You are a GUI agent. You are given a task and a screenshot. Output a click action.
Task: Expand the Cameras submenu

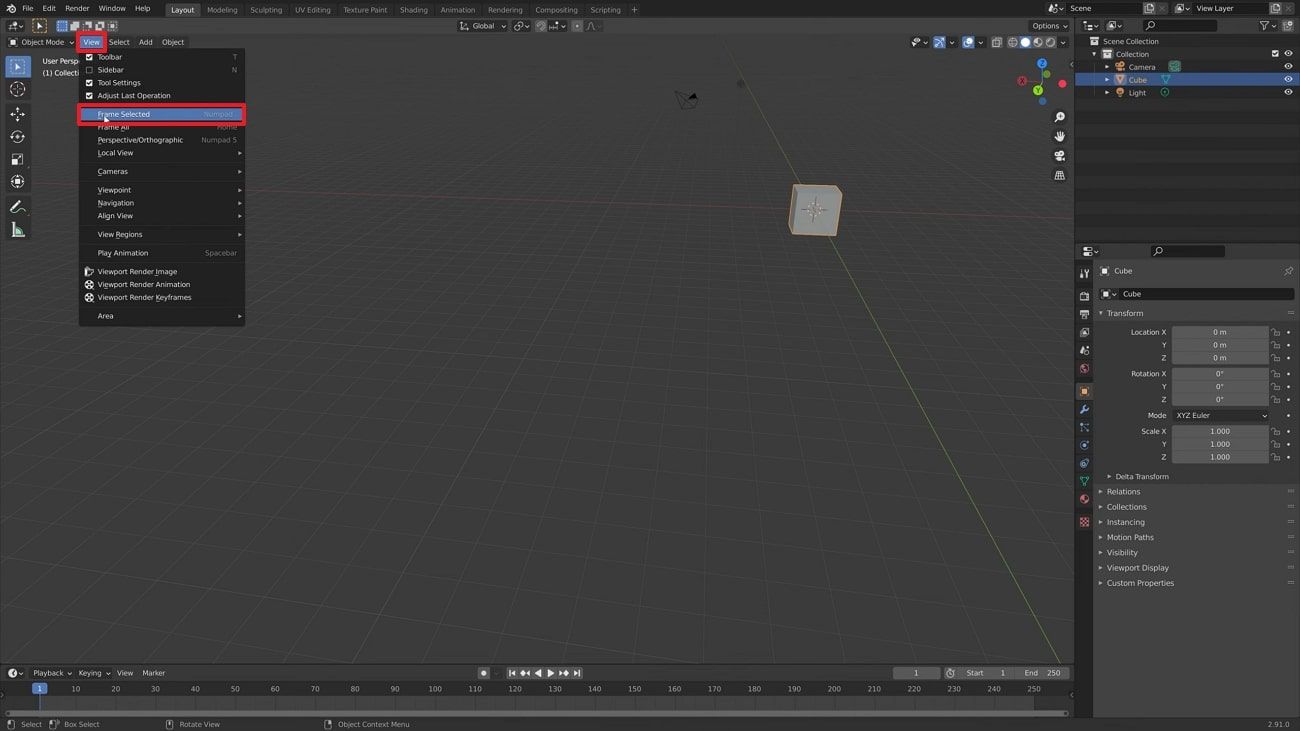(x=160, y=171)
